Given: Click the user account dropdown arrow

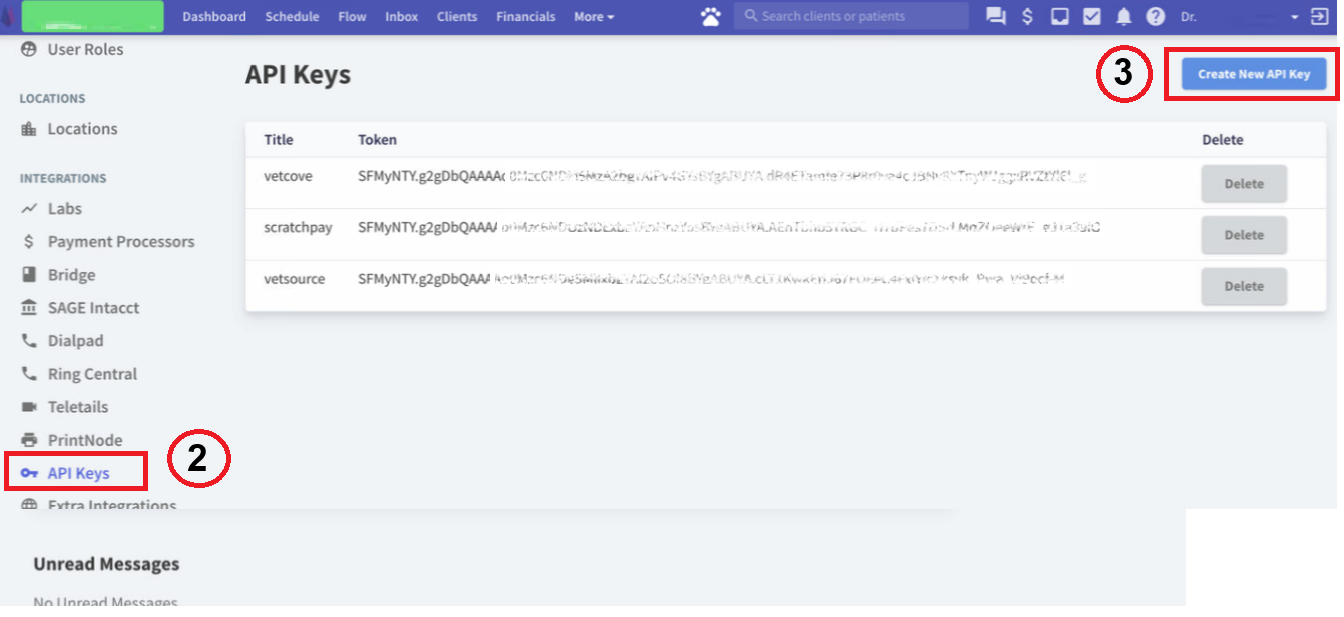Looking at the screenshot, I should tap(1295, 17).
